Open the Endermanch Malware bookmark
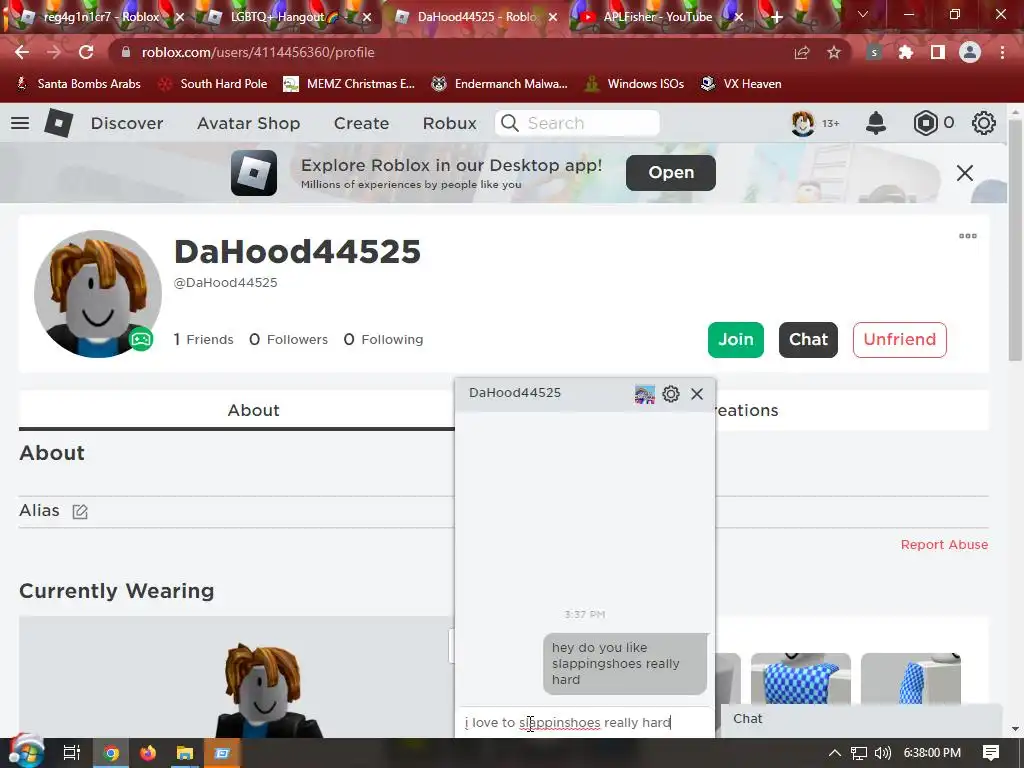1024x768 pixels. [500, 84]
